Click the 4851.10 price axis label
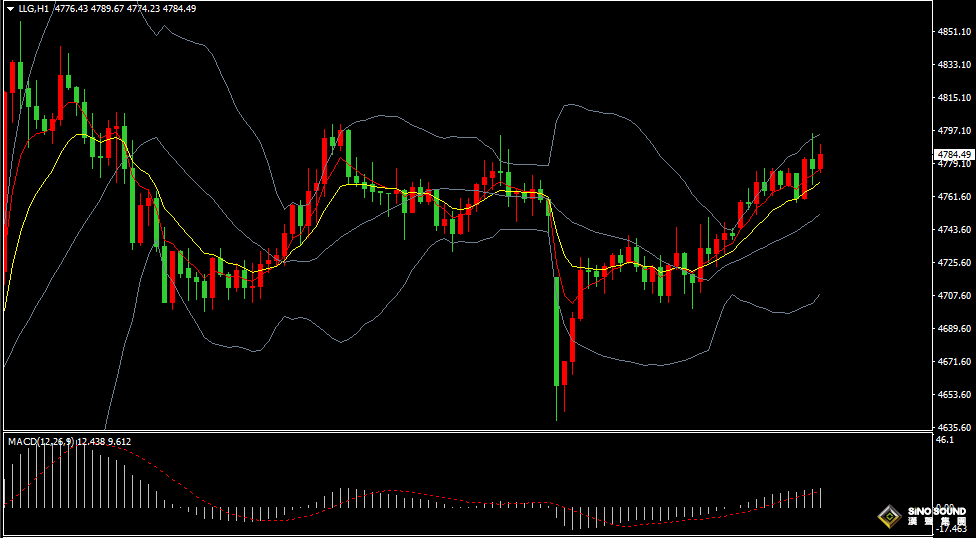The image size is (976, 538). pyautogui.click(x=954, y=32)
